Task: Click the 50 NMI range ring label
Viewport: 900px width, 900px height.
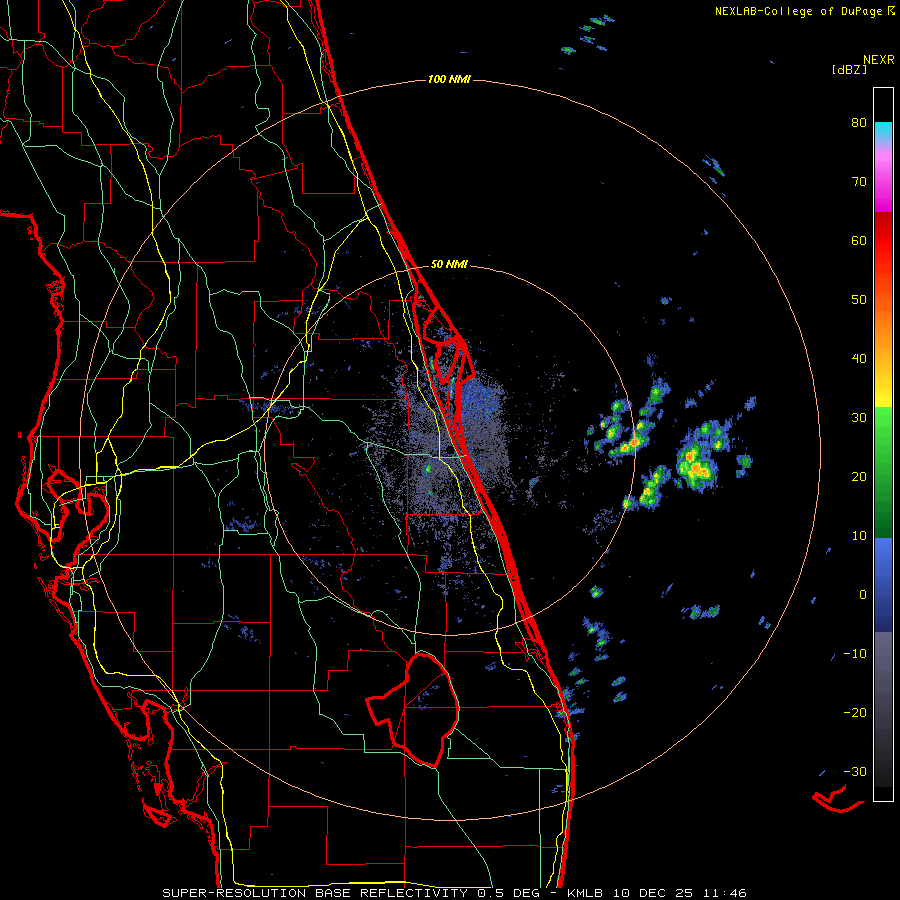Action: 449,265
